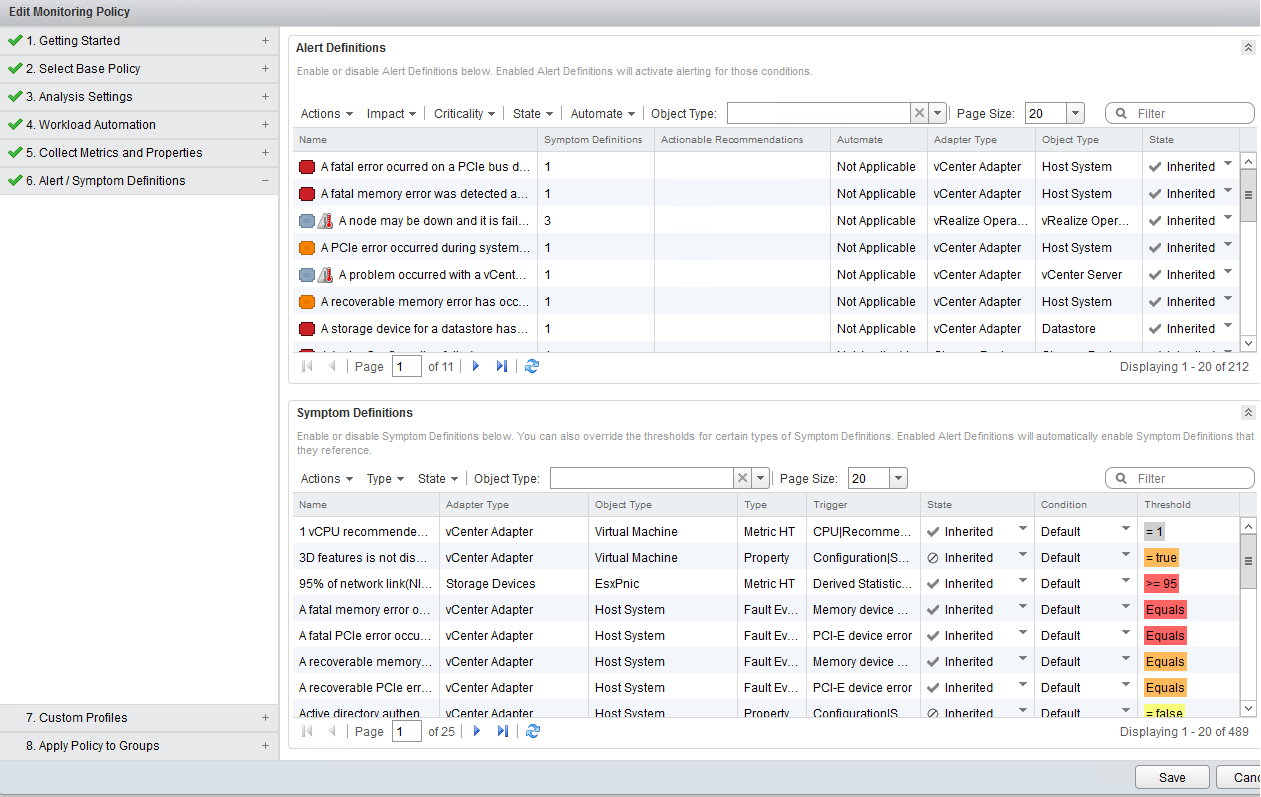Screen dimensions: 1261x797
Task: Collapse the Symptom Definitions panel
Action: point(1247,413)
